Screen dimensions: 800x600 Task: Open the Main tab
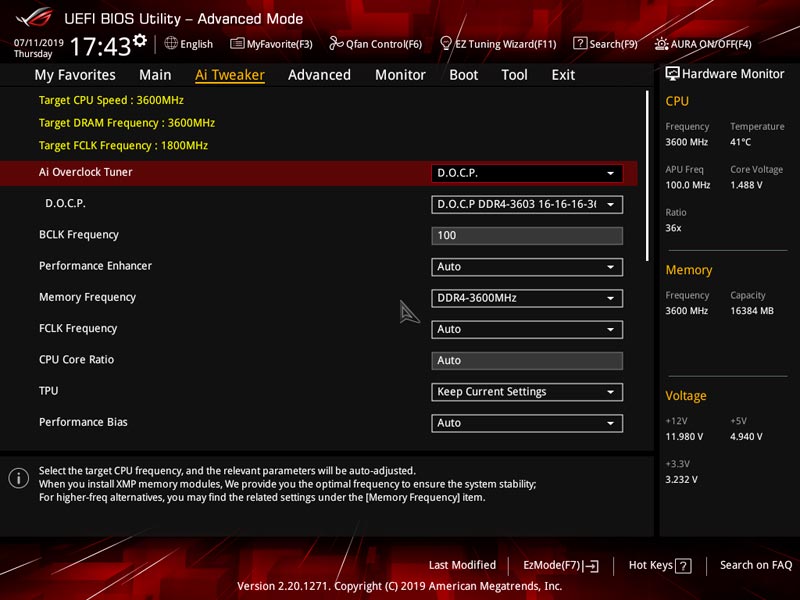(155, 75)
